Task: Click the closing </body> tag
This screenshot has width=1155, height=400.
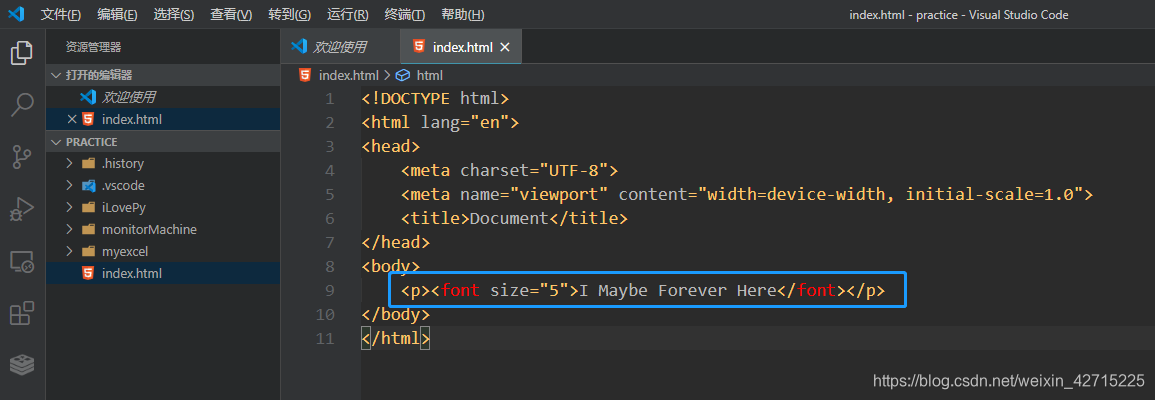Action: click(x=396, y=315)
